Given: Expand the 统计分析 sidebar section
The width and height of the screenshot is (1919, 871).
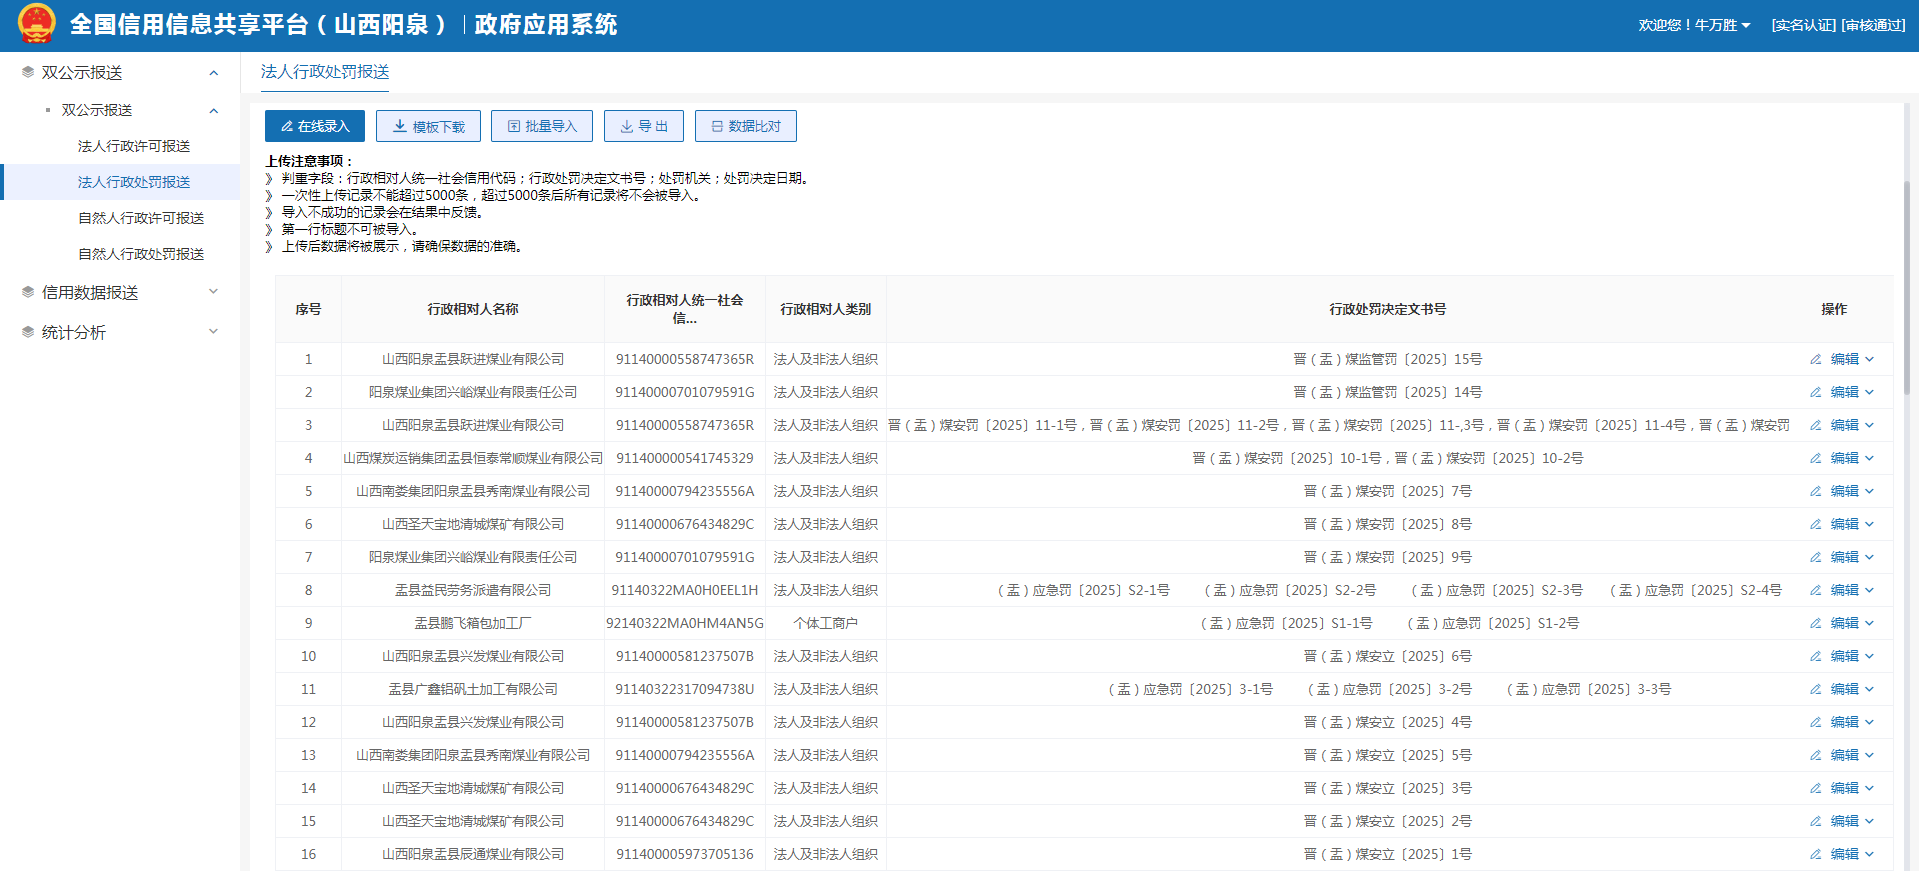Looking at the screenshot, I should click(x=213, y=332).
